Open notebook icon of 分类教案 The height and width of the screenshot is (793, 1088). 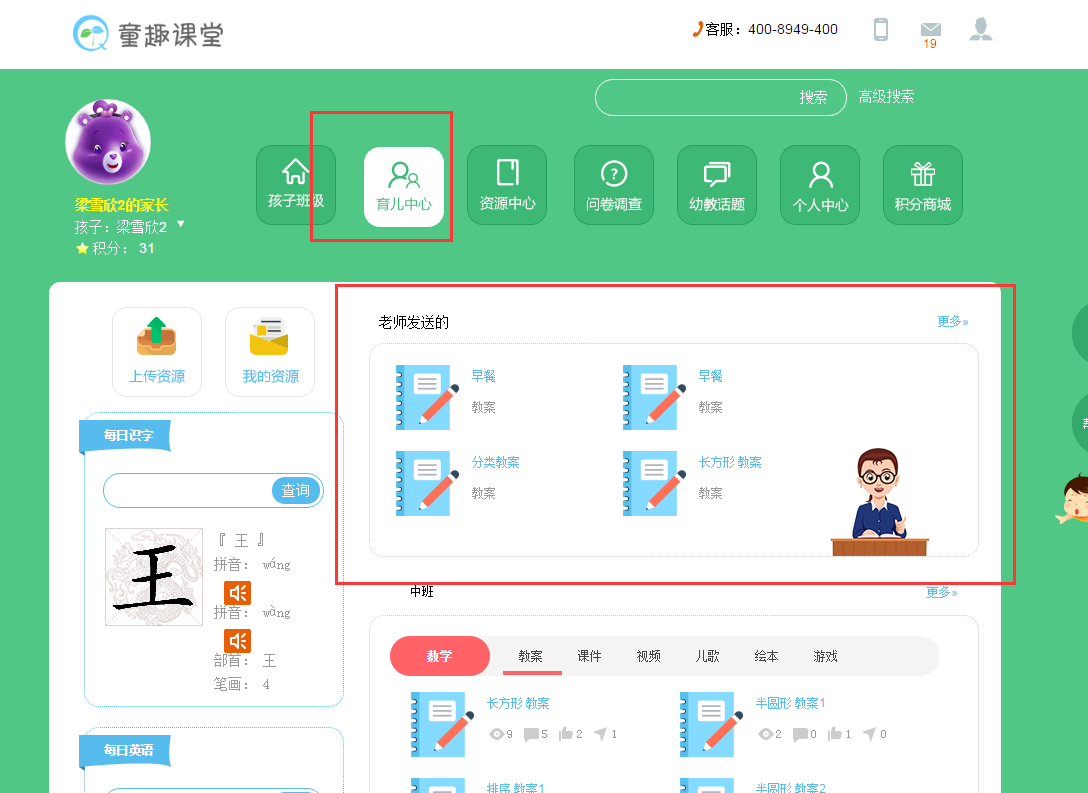pos(427,483)
